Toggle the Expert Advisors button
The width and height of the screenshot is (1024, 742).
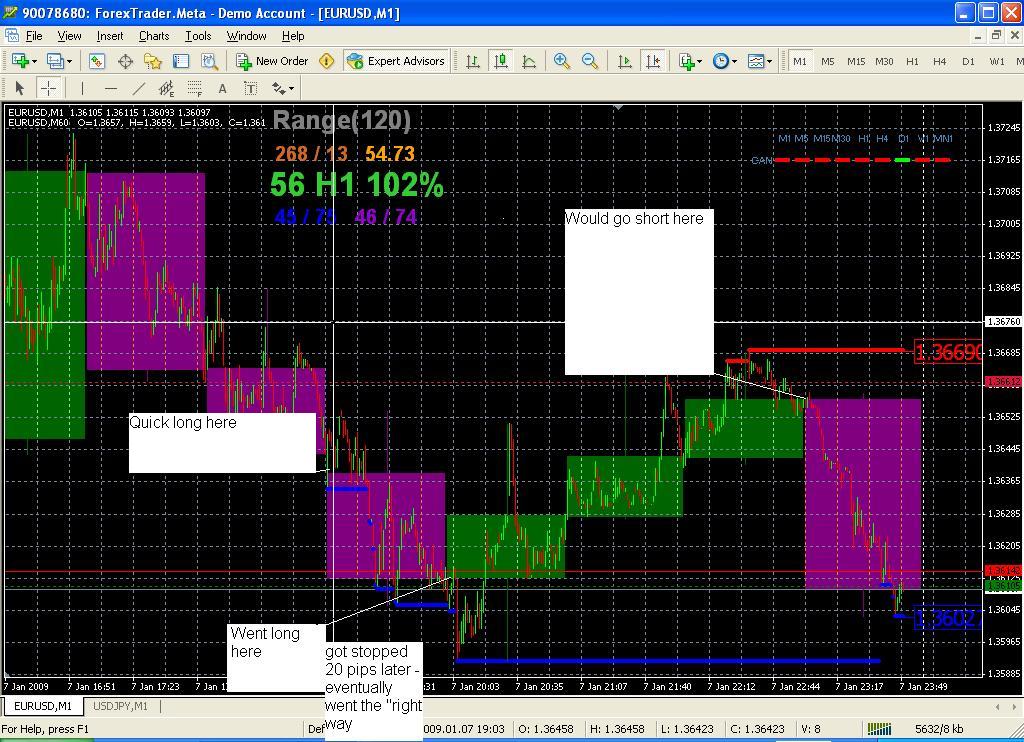tap(395, 61)
